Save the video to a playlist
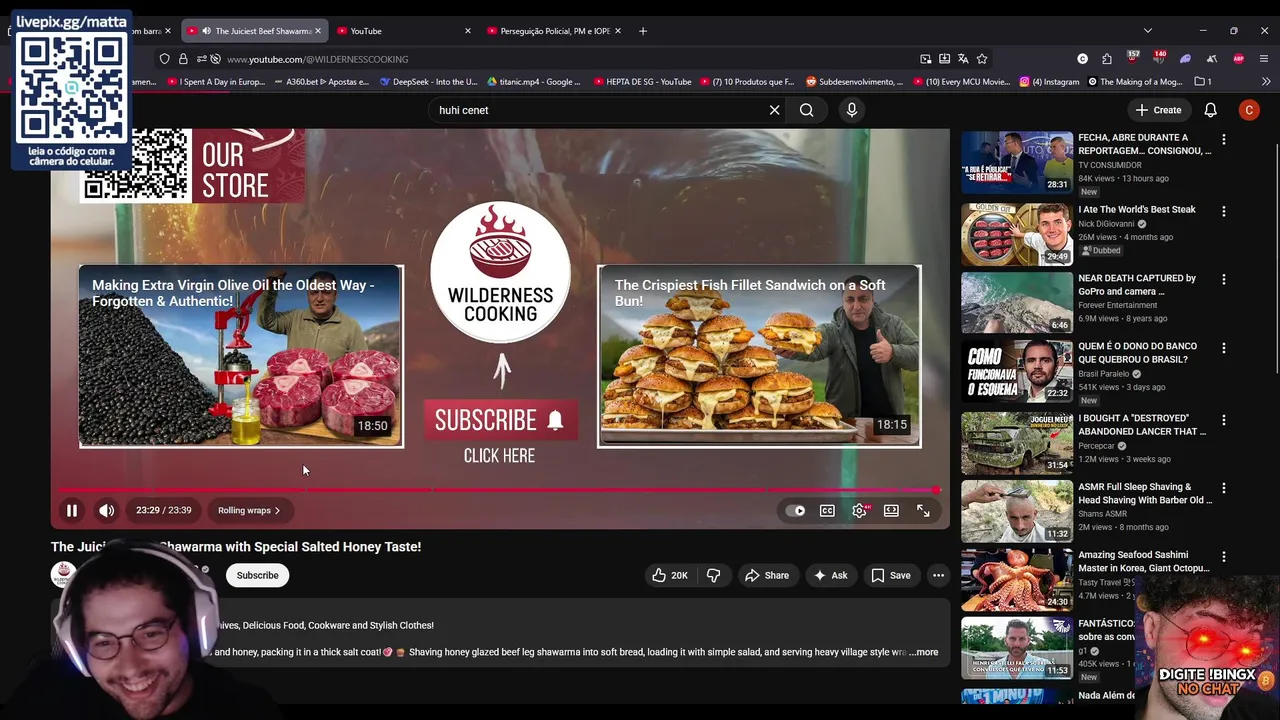 [891, 575]
